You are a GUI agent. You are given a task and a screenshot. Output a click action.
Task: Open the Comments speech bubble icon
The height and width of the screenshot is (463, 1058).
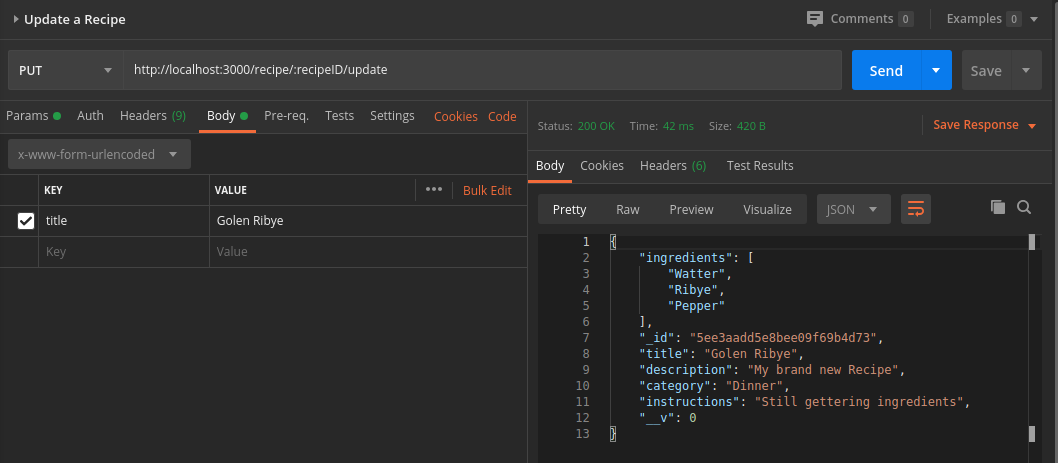point(815,19)
